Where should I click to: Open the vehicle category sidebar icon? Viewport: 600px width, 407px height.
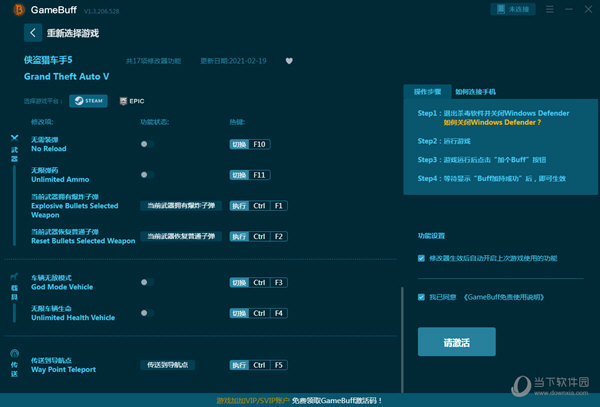tap(14, 287)
